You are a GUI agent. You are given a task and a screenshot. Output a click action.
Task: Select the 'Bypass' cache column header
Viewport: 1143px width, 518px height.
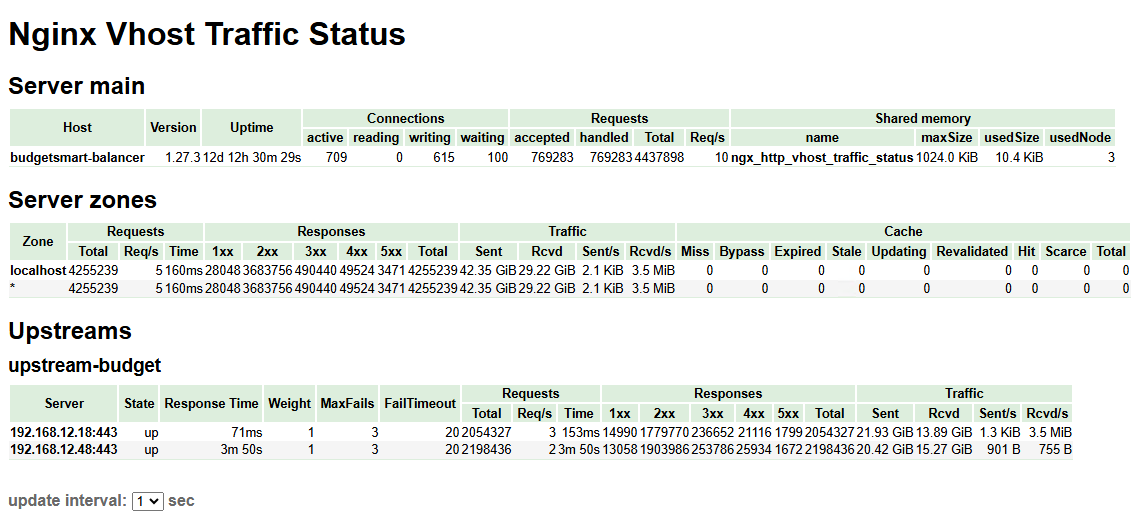tap(741, 251)
